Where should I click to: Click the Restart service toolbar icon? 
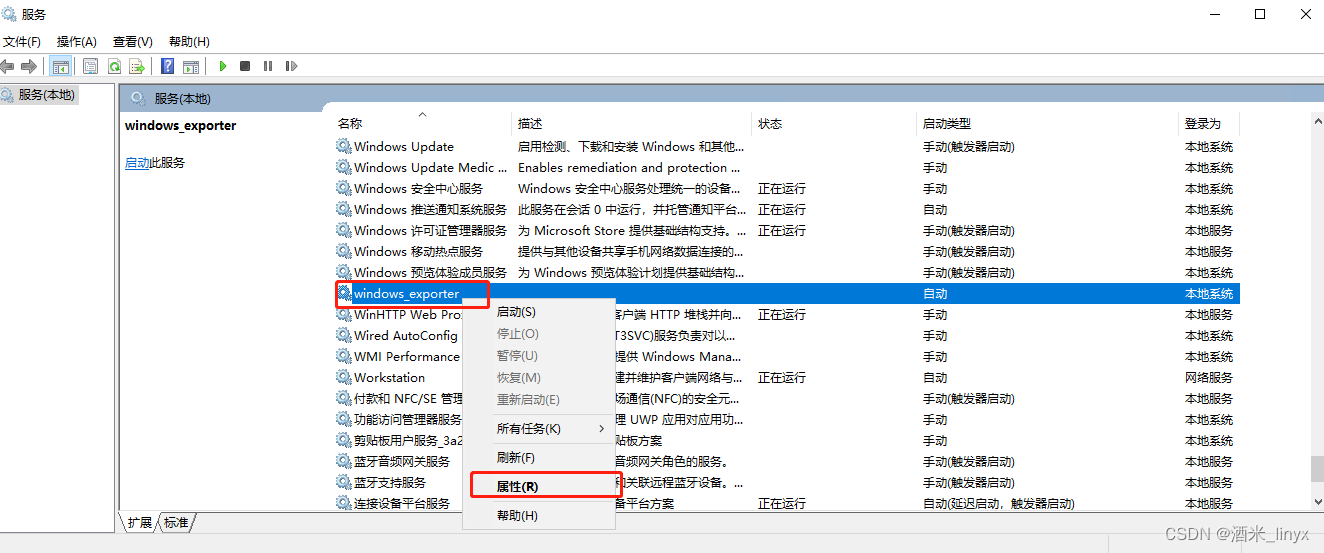click(291, 66)
